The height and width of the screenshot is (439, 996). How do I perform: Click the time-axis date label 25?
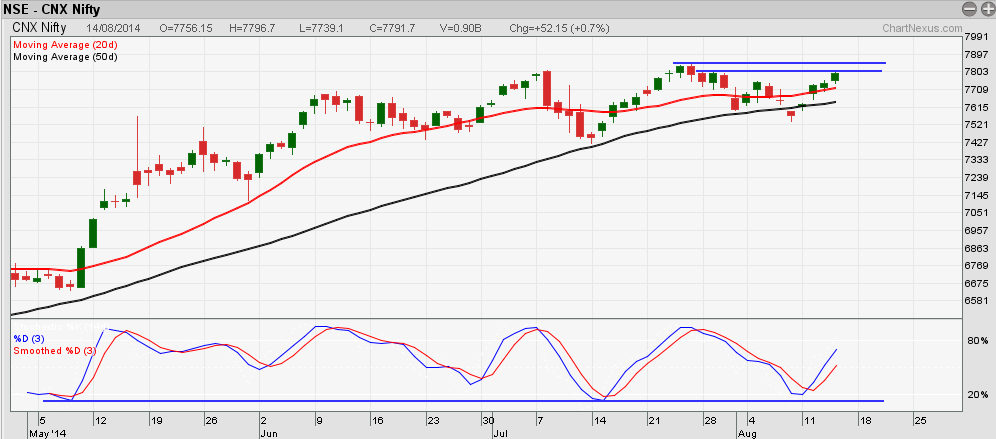coord(919,421)
